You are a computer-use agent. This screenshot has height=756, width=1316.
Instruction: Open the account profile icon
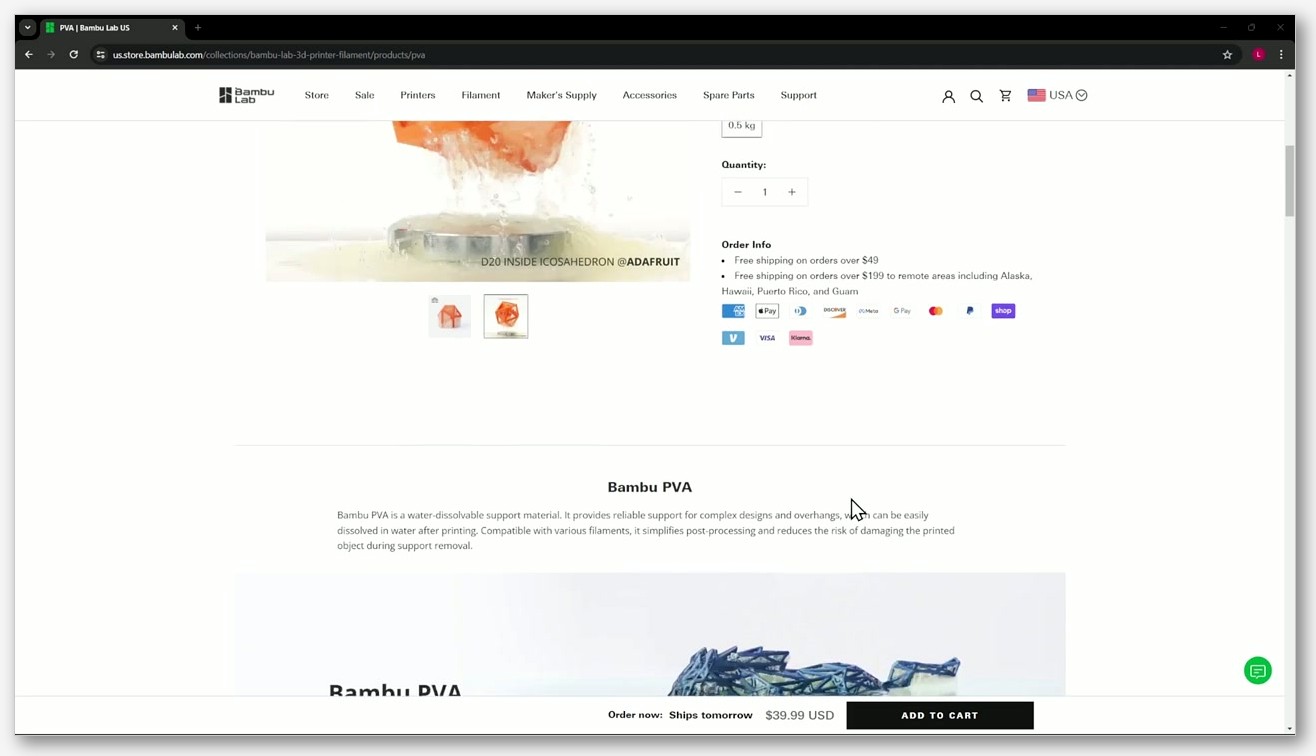click(x=948, y=96)
